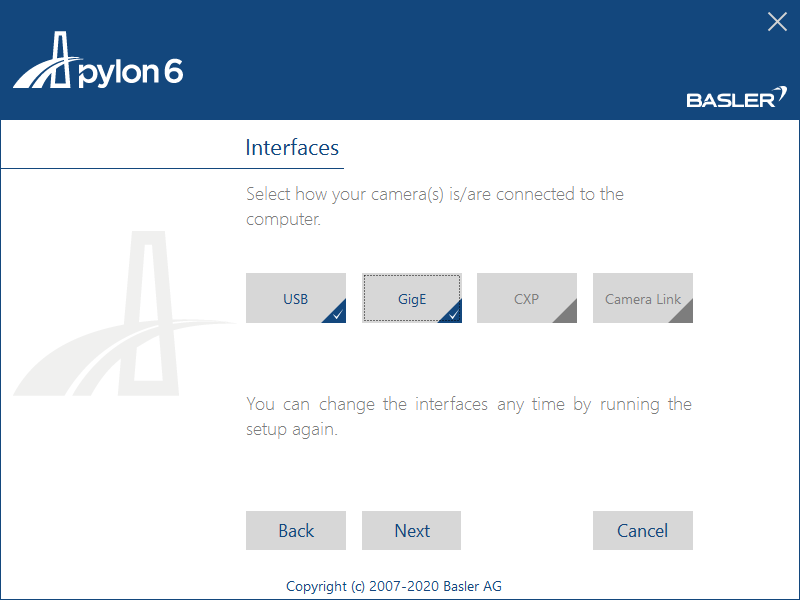
Task: Click gray corner triangle on Camera Link tile
Action: (x=684, y=314)
